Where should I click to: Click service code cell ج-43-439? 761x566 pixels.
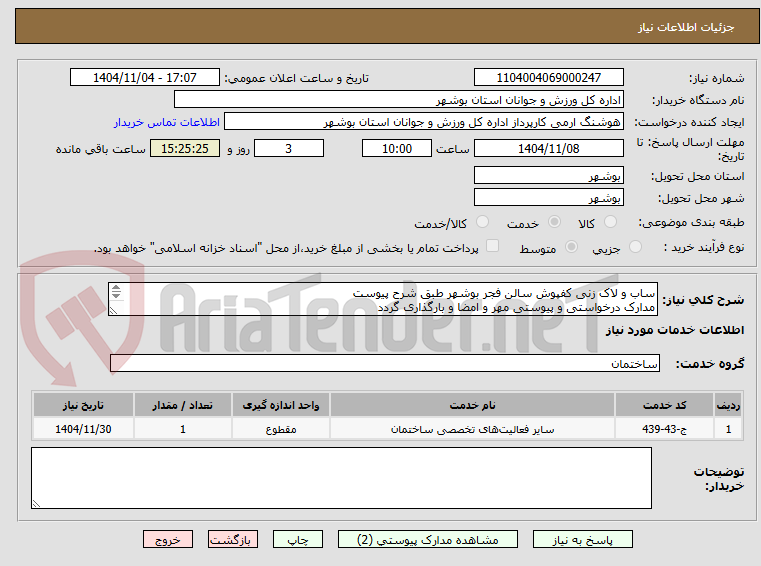[664, 429]
